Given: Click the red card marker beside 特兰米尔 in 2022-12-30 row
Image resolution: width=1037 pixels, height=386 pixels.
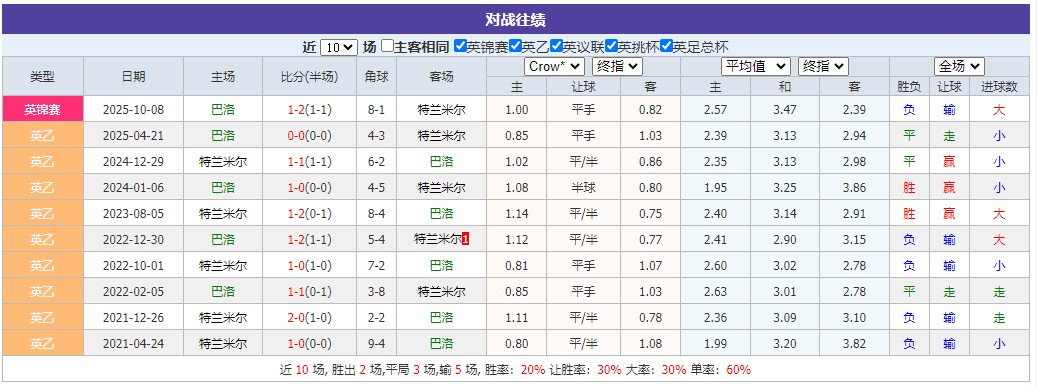Looking at the screenshot, I should (466, 239).
